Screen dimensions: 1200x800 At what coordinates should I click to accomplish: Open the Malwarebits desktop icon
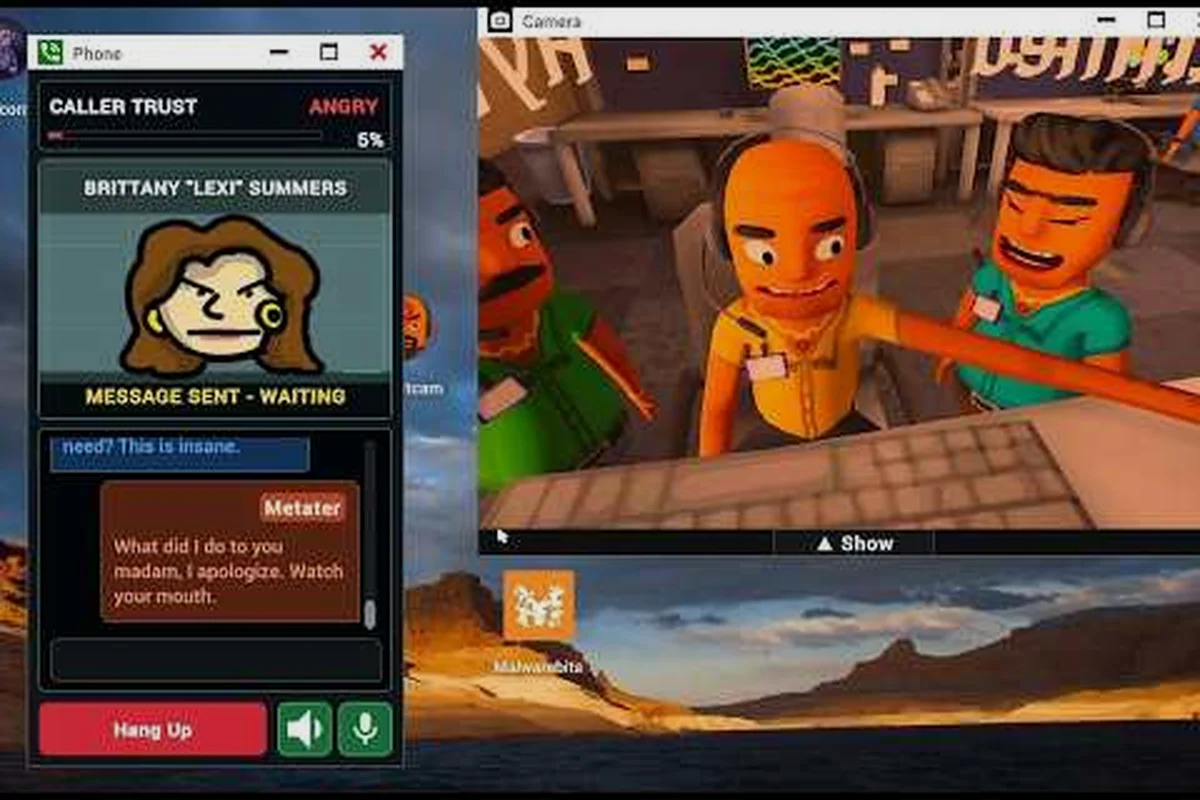(x=539, y=606)
